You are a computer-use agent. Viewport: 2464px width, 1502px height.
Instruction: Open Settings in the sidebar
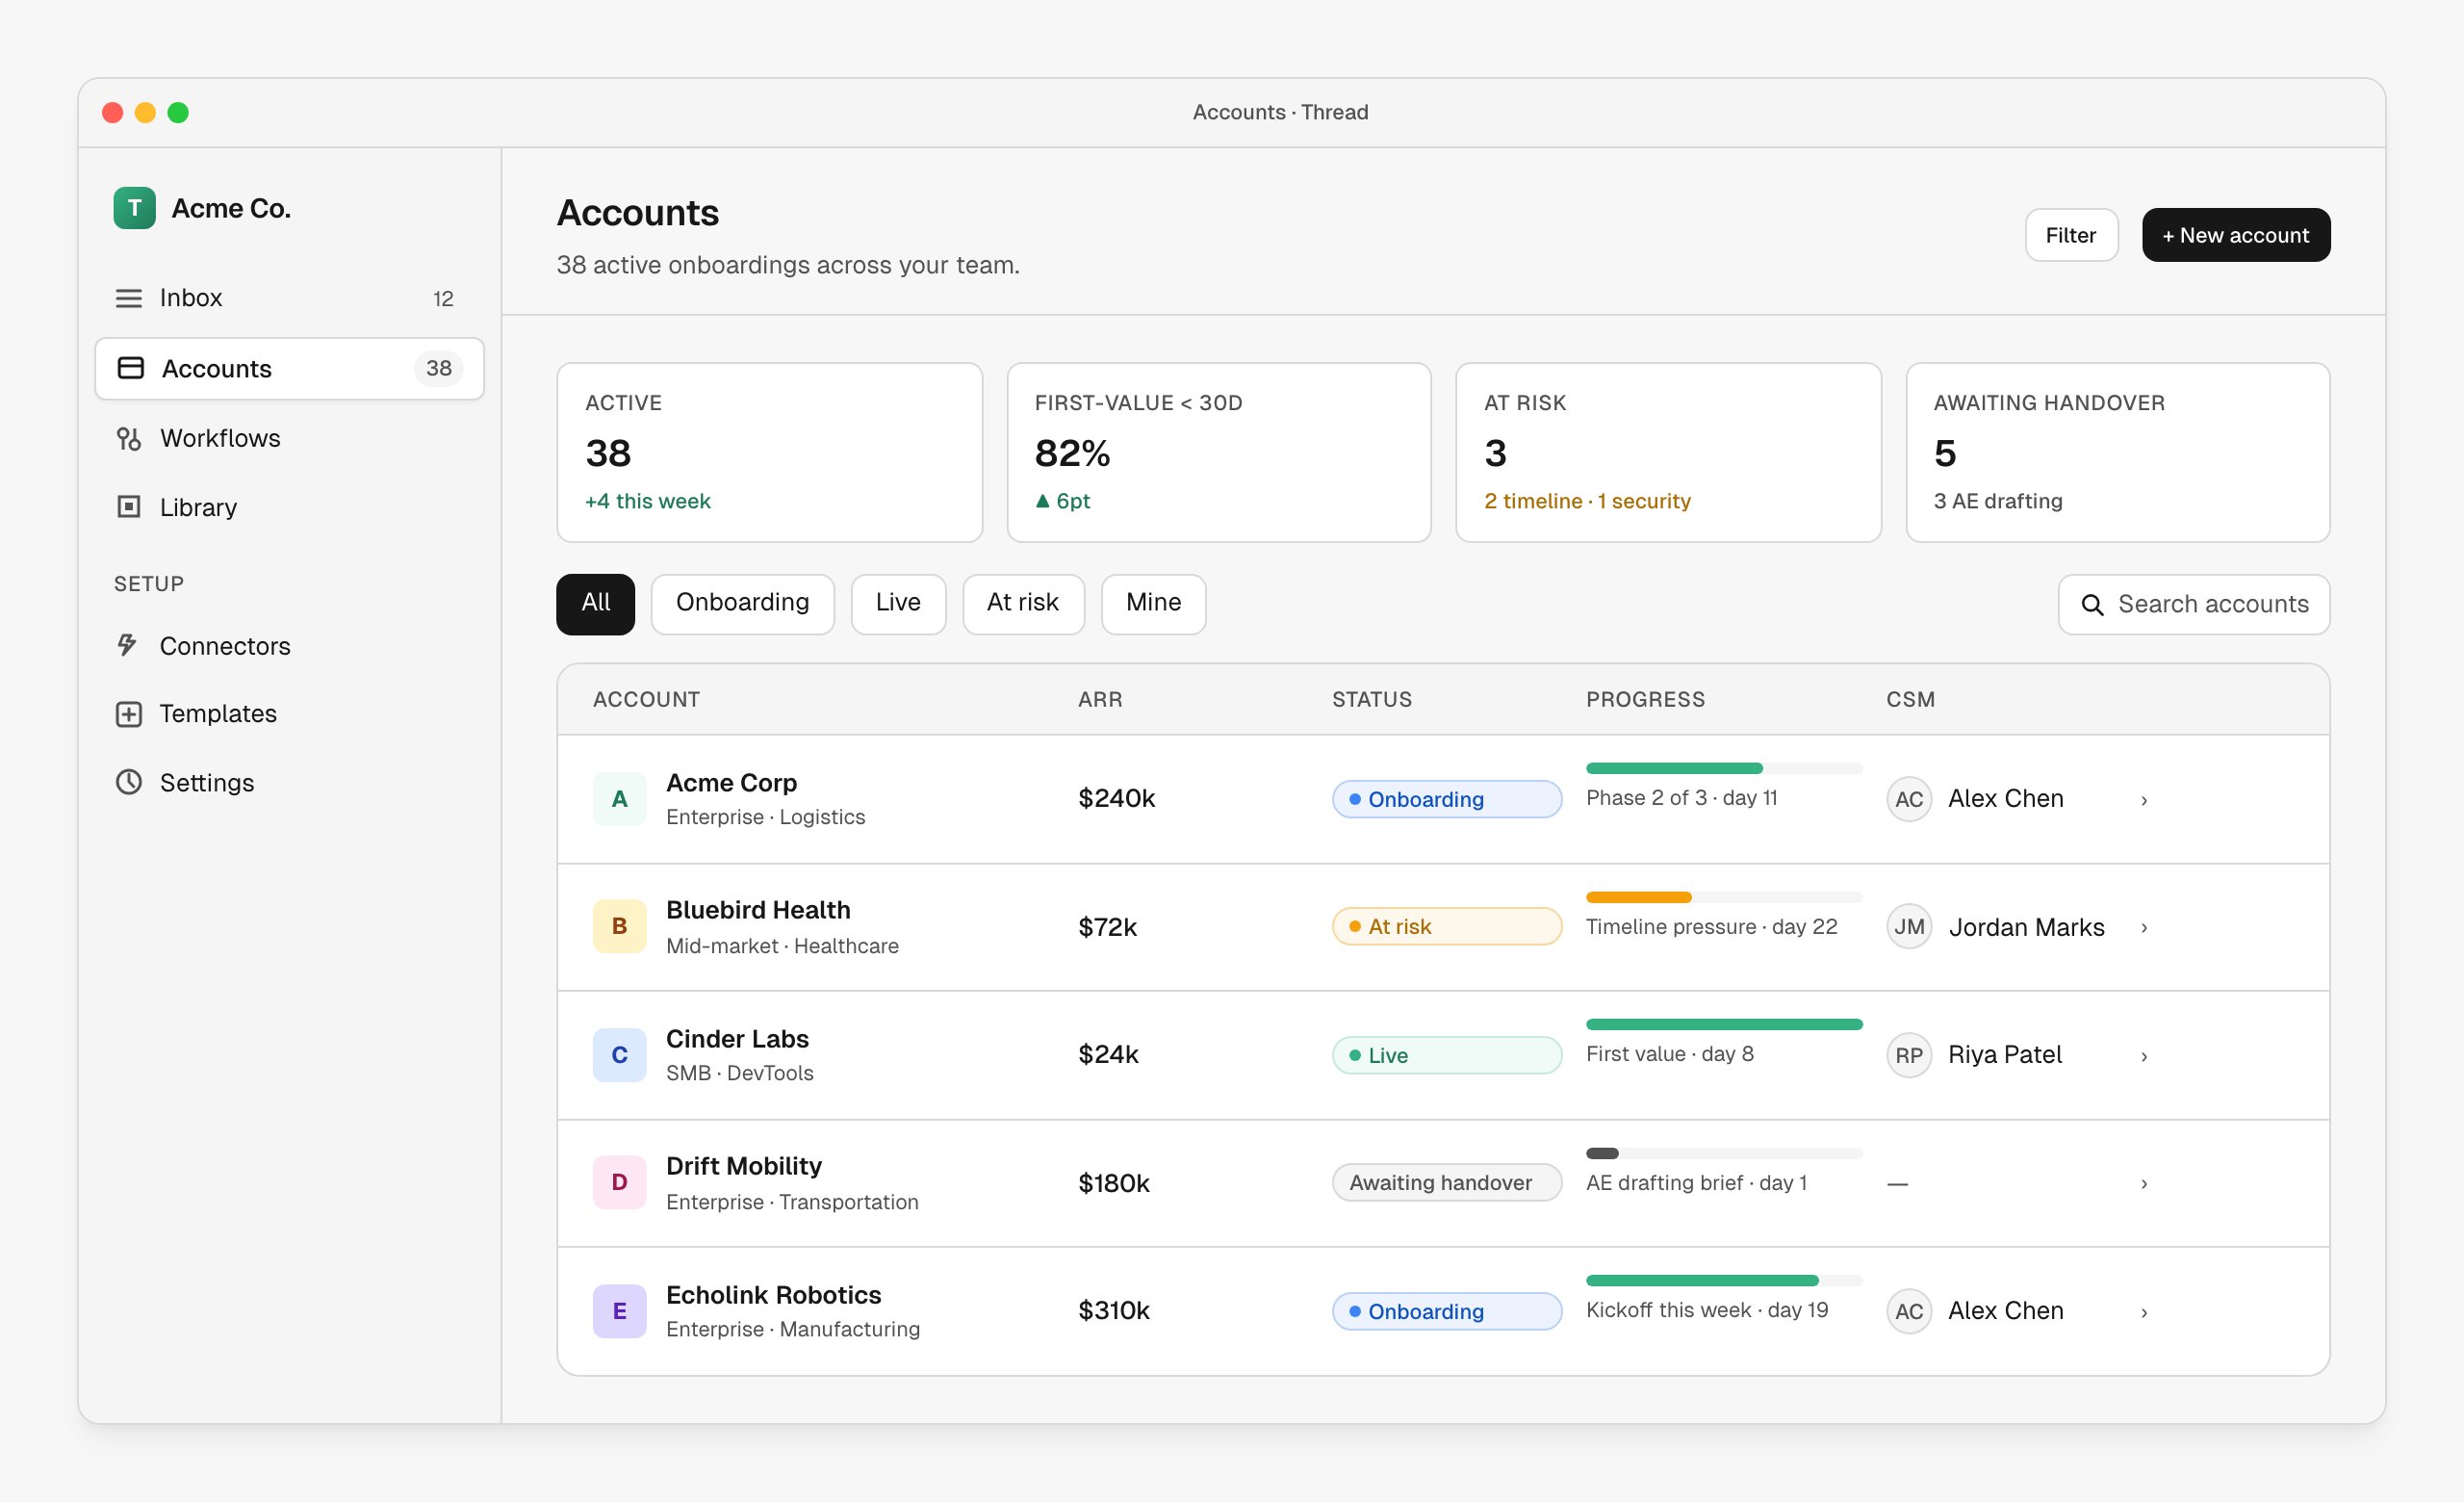click(289, 782)
